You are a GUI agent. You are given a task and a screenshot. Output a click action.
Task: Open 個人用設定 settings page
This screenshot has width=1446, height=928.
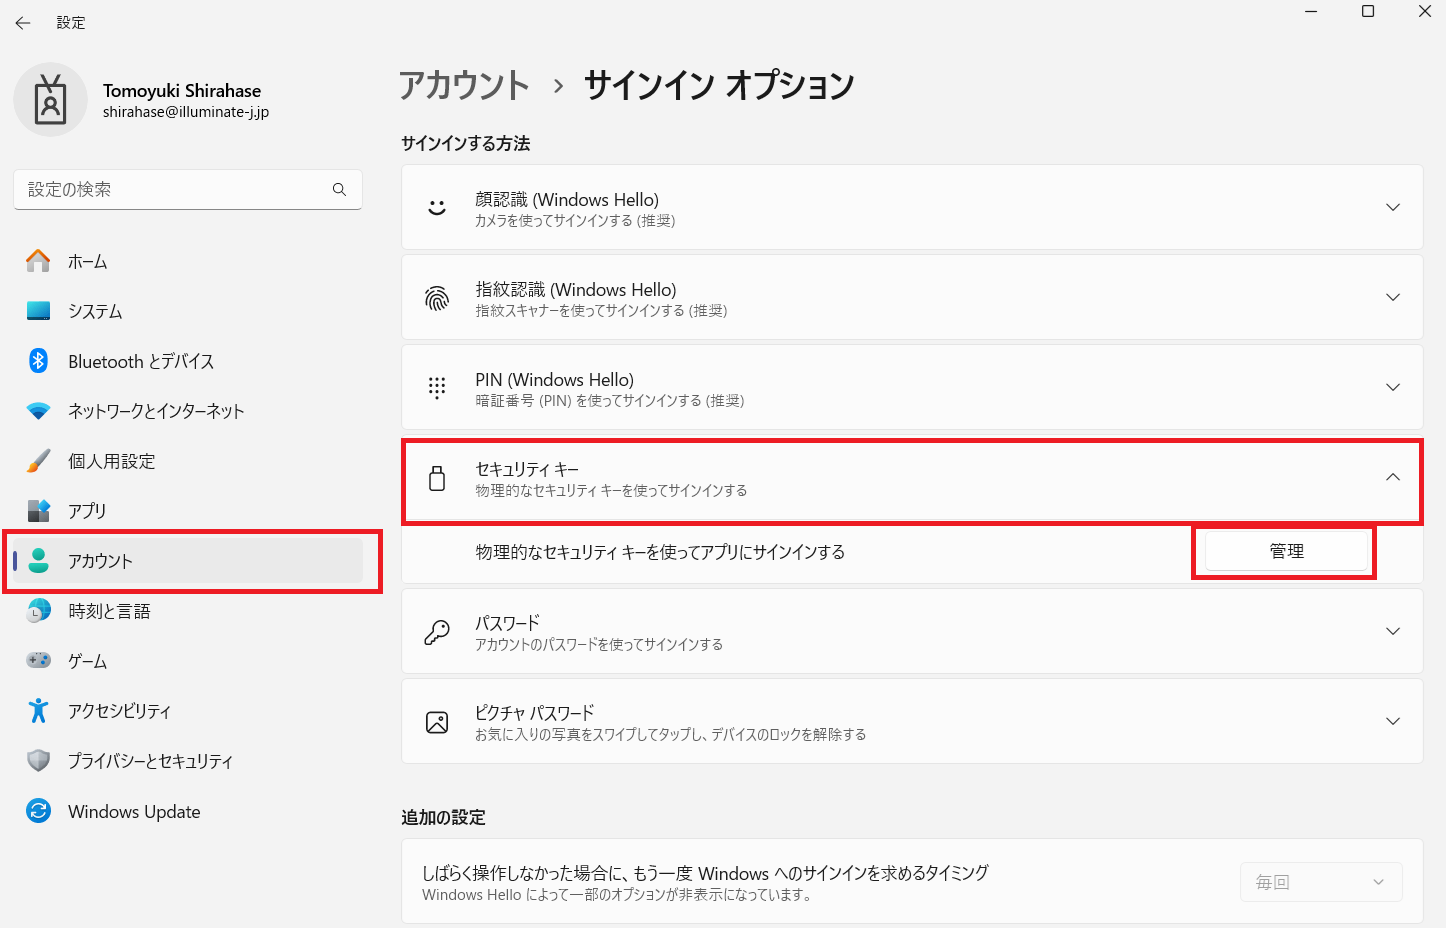(188, 461)
